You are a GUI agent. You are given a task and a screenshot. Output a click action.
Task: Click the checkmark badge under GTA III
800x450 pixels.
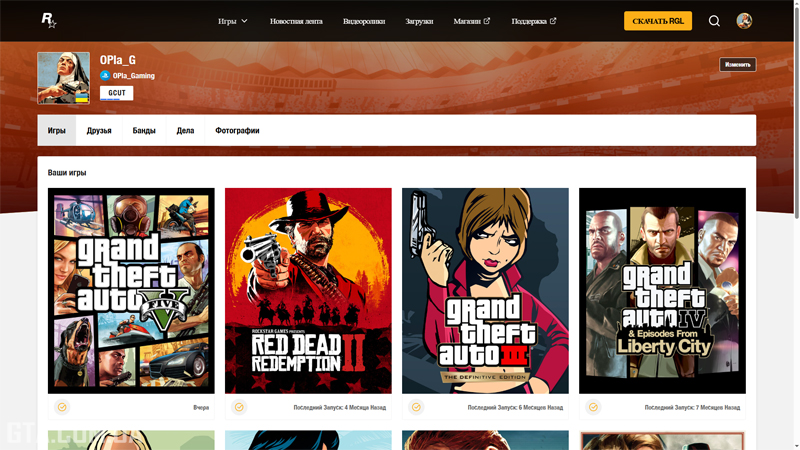pos(416,408)
